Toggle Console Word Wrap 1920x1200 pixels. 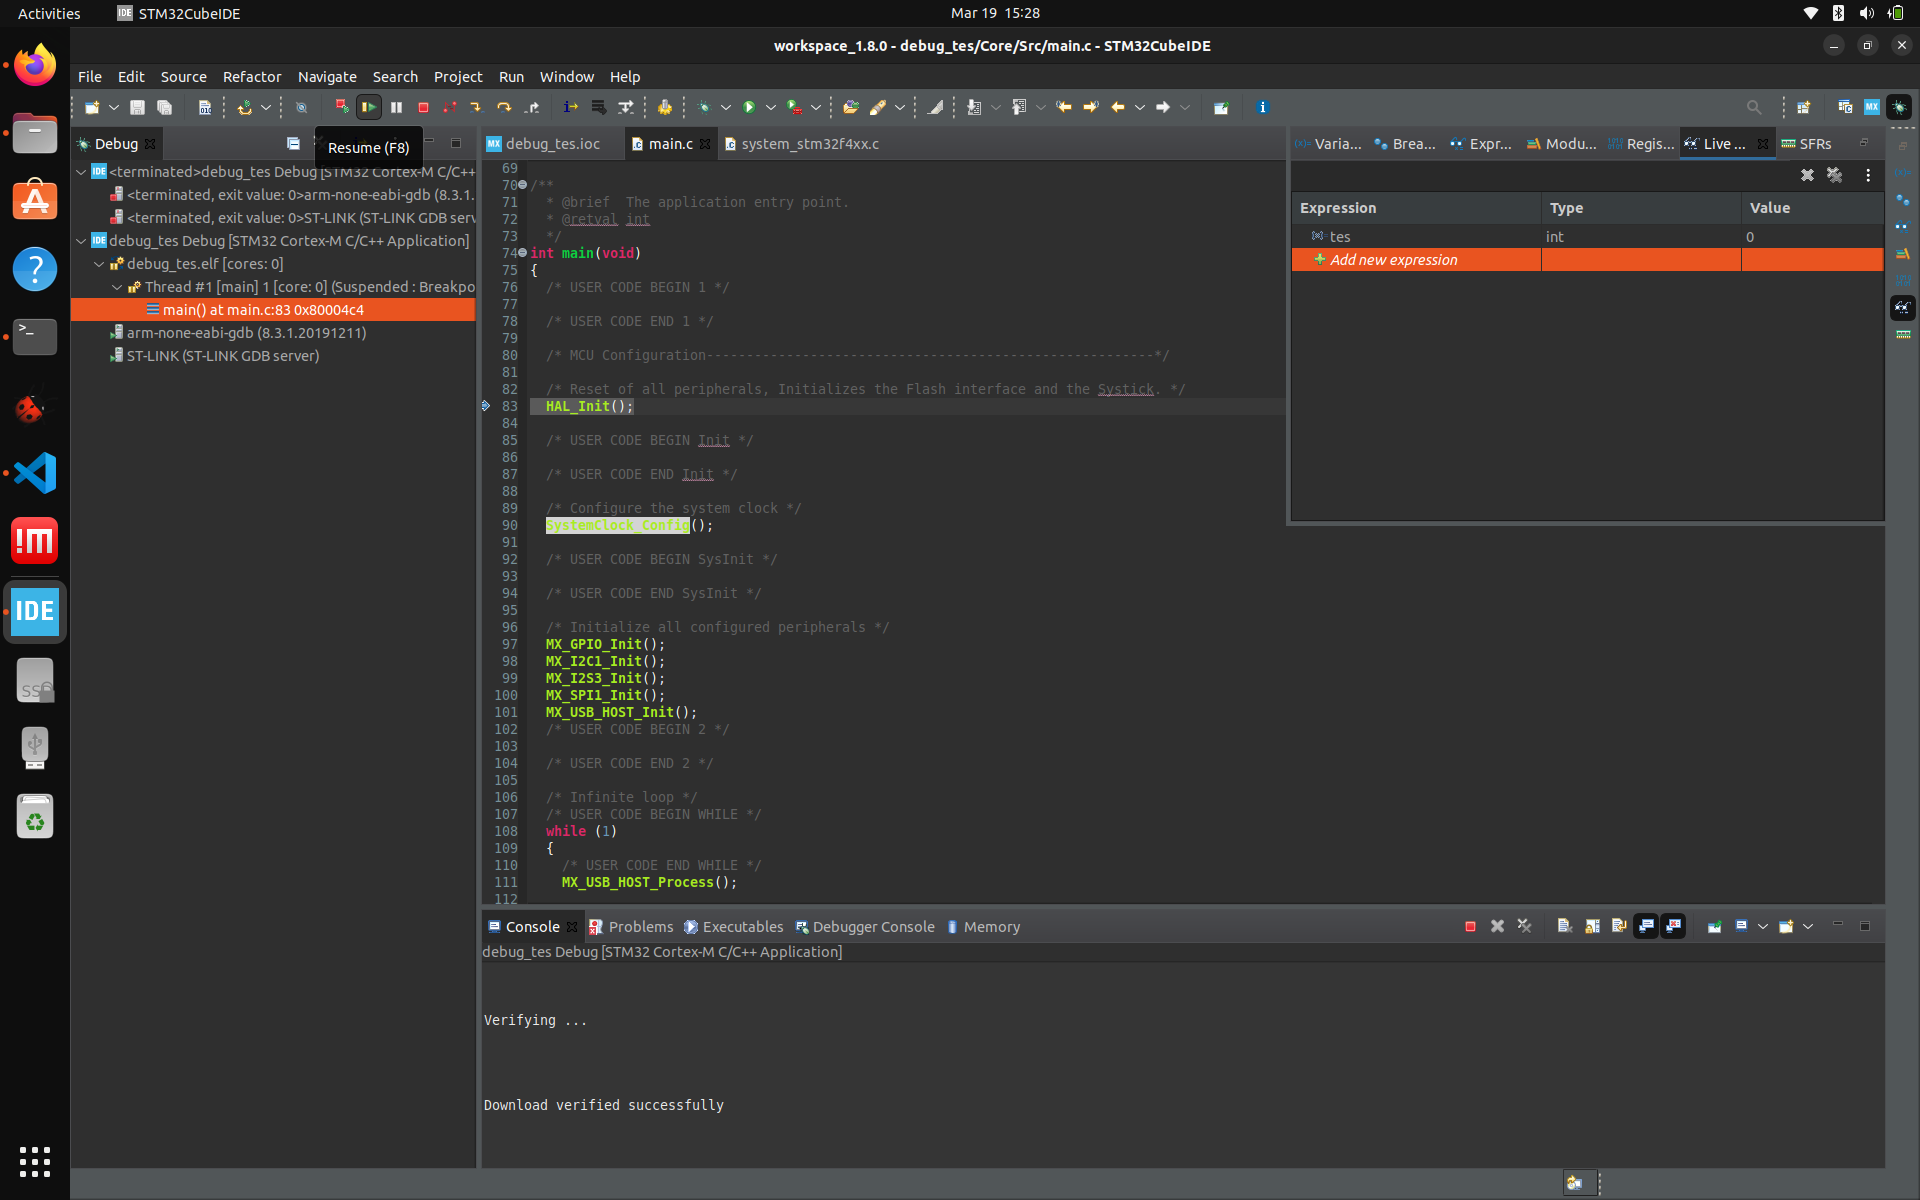coord(1619,927)
